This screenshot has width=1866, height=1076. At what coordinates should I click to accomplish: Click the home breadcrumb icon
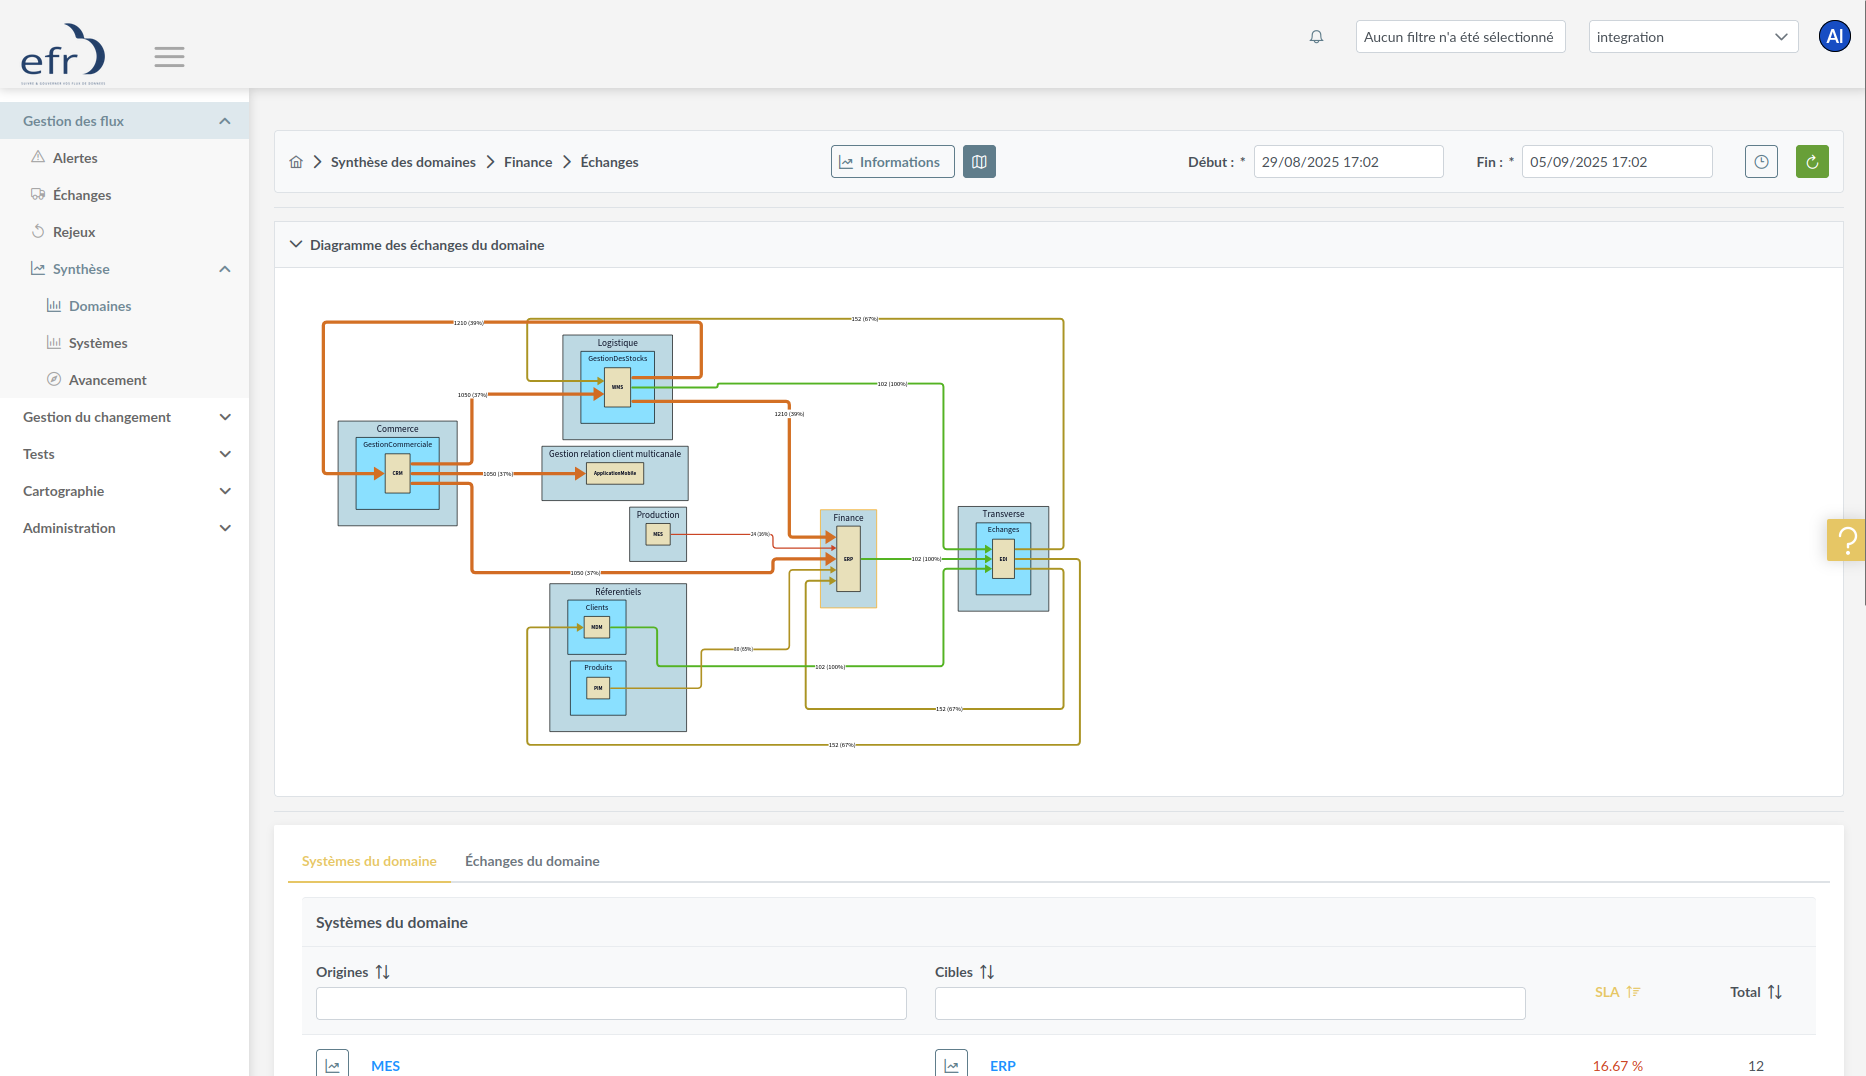(296, 162)
